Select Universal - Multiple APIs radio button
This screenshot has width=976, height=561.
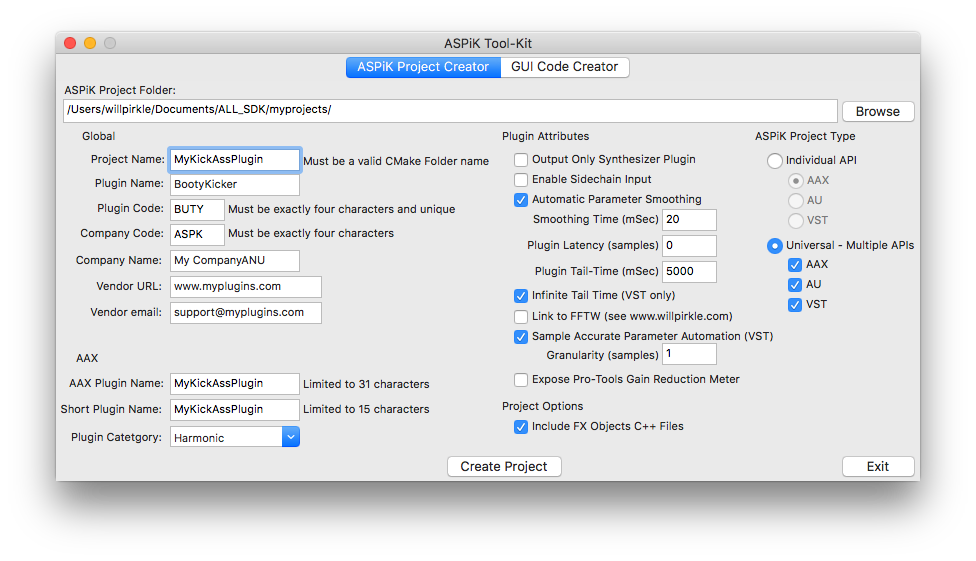point(774,246)
